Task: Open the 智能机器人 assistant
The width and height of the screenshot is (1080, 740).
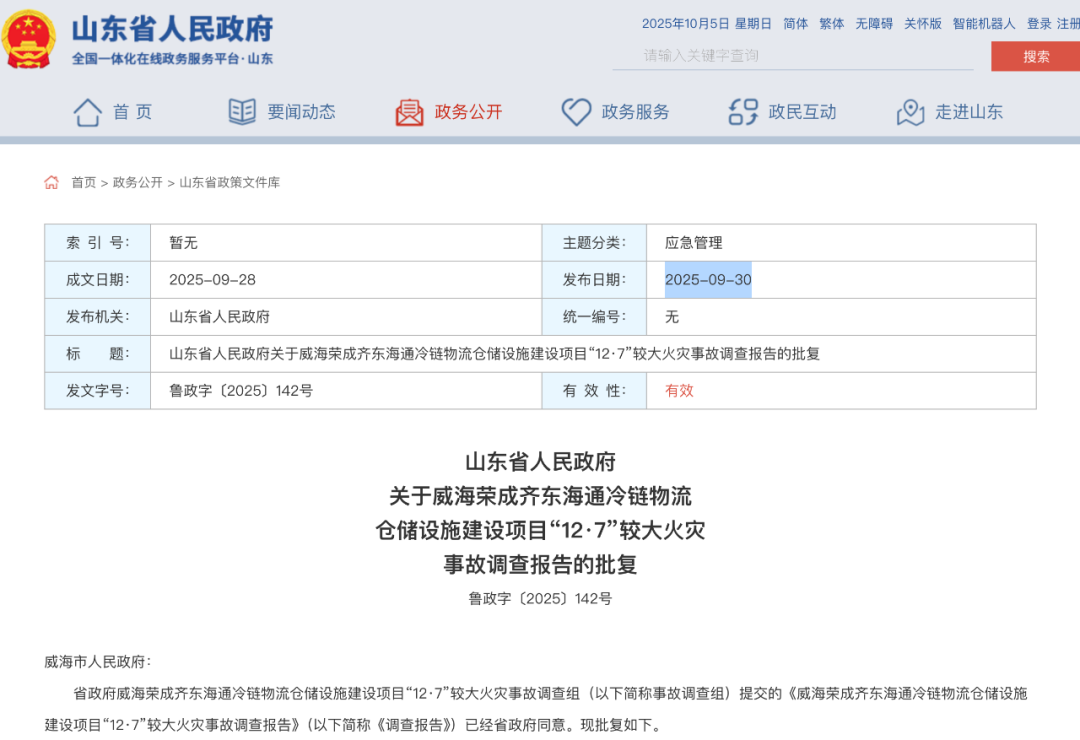Action: 984,24
